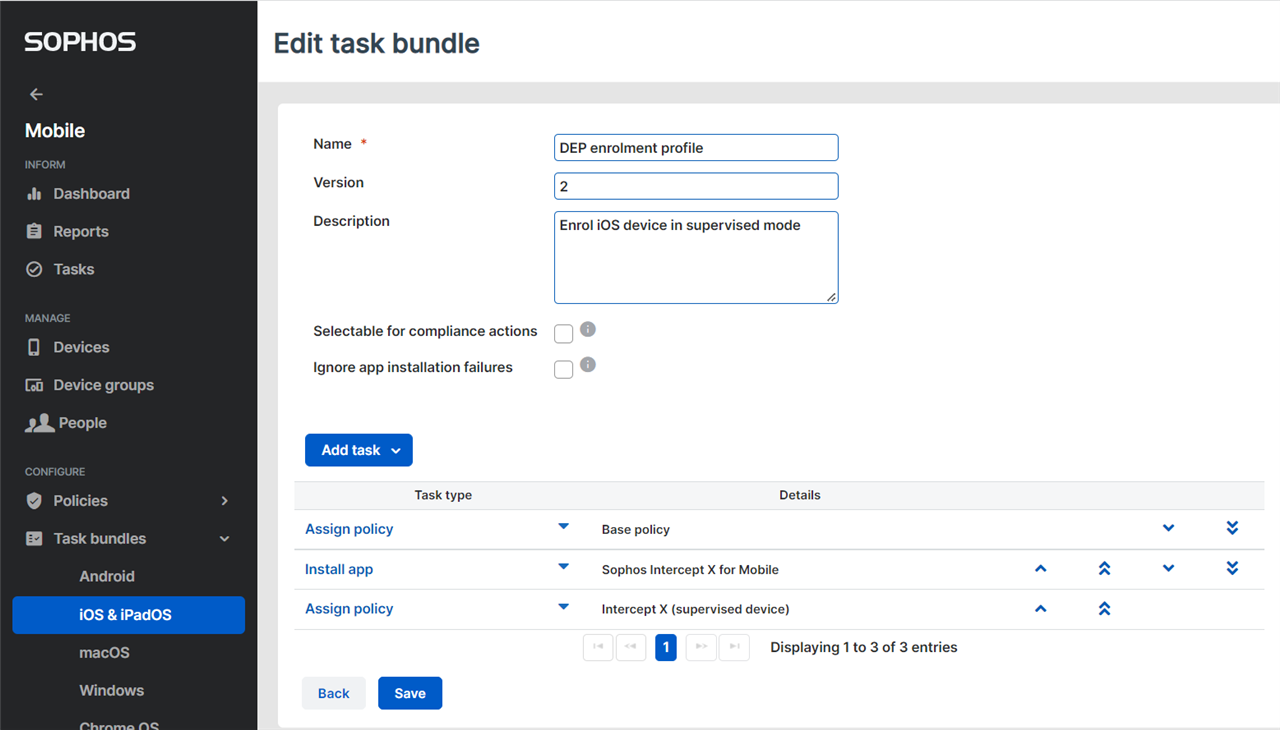Collapse the Task bundles sidebar section
Viewport: 1280px width, 730px height.
(x=224, y=539)
